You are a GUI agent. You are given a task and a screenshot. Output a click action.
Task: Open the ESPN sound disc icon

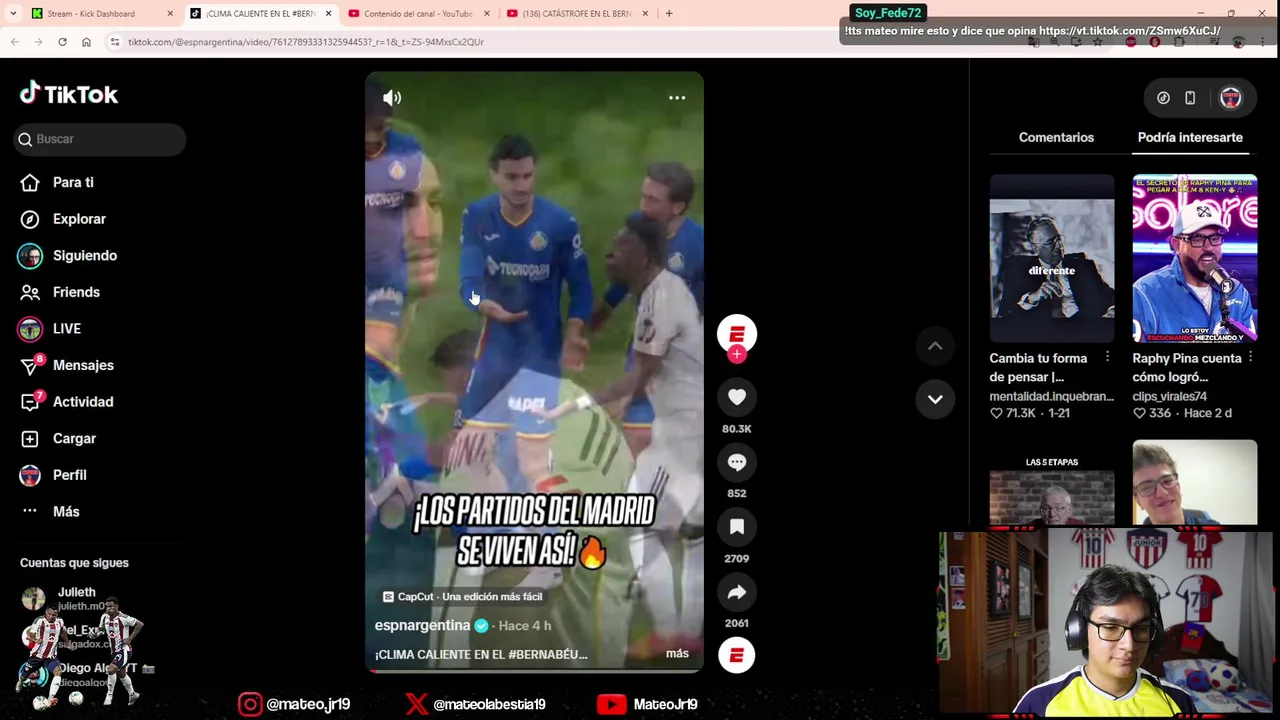tap(737, 655)
